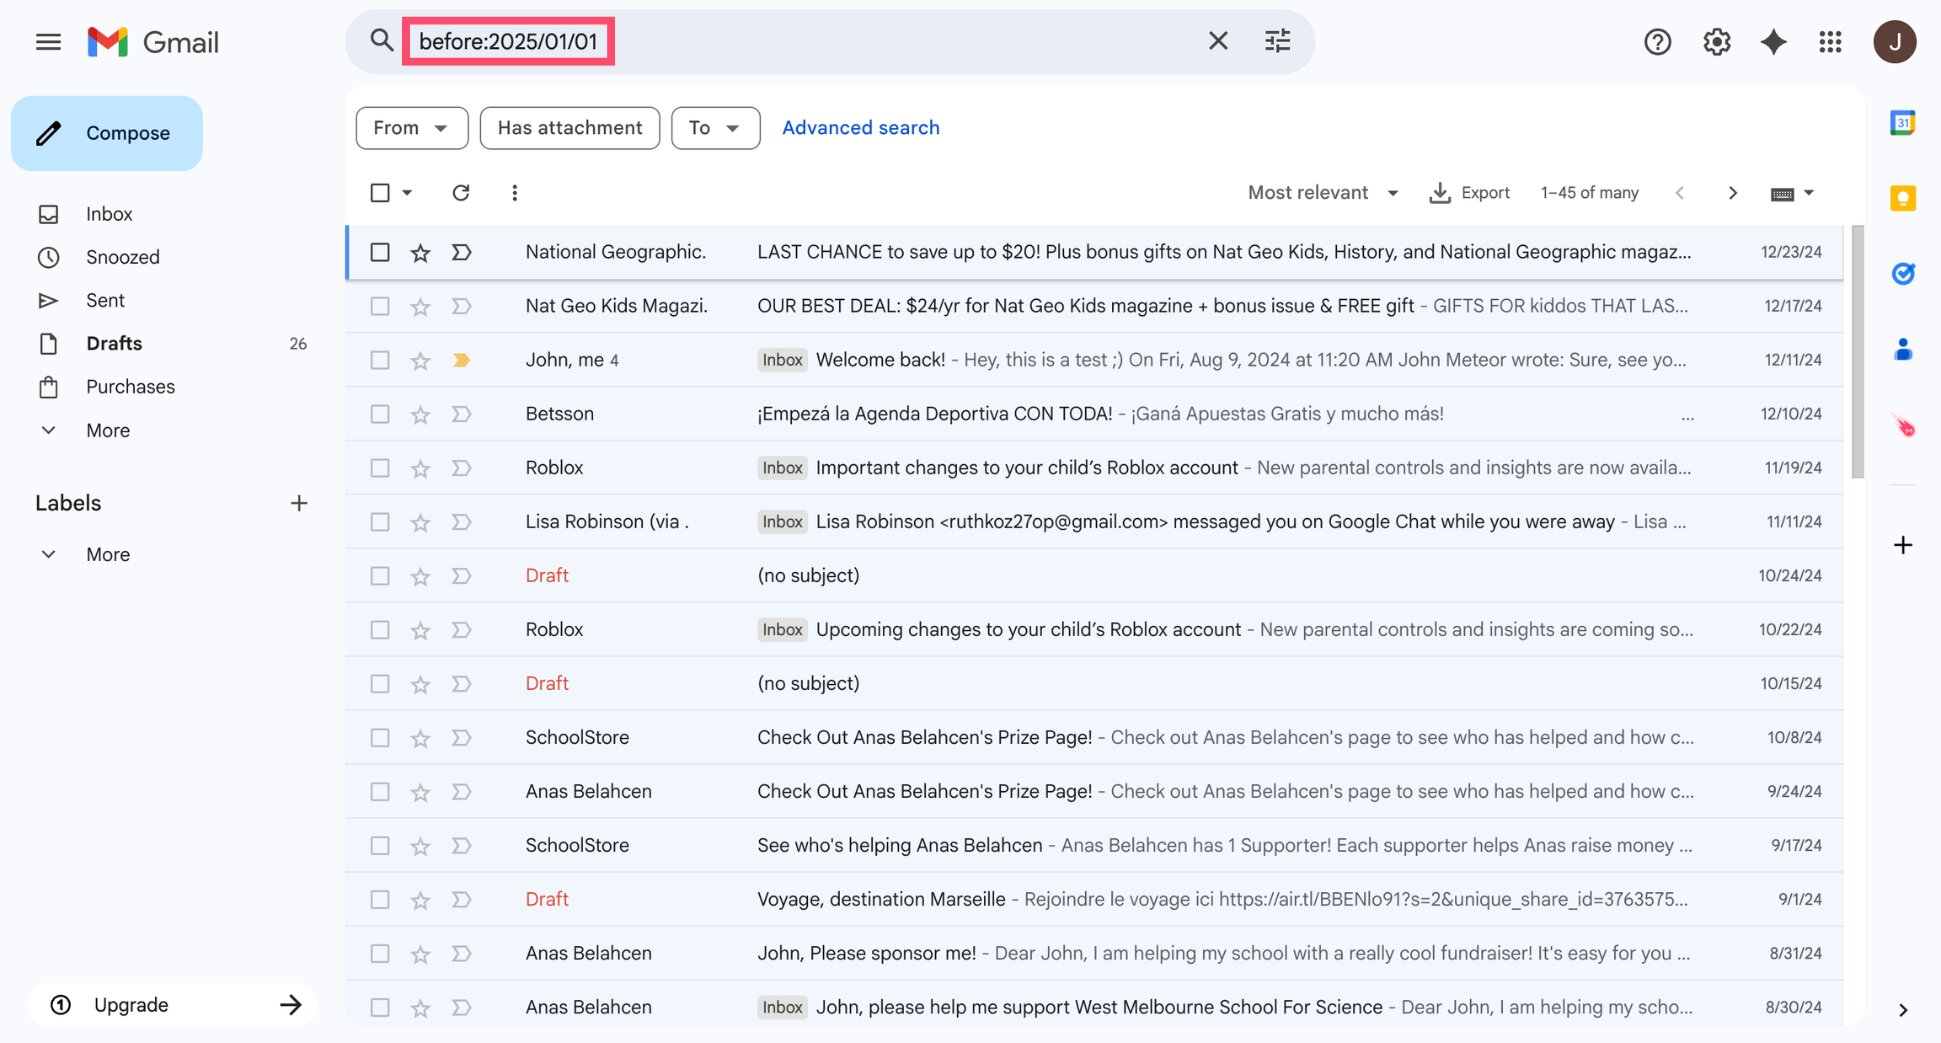1941x1043 pixels.
Task: Open Advanced search link
Action: point(860,128)
